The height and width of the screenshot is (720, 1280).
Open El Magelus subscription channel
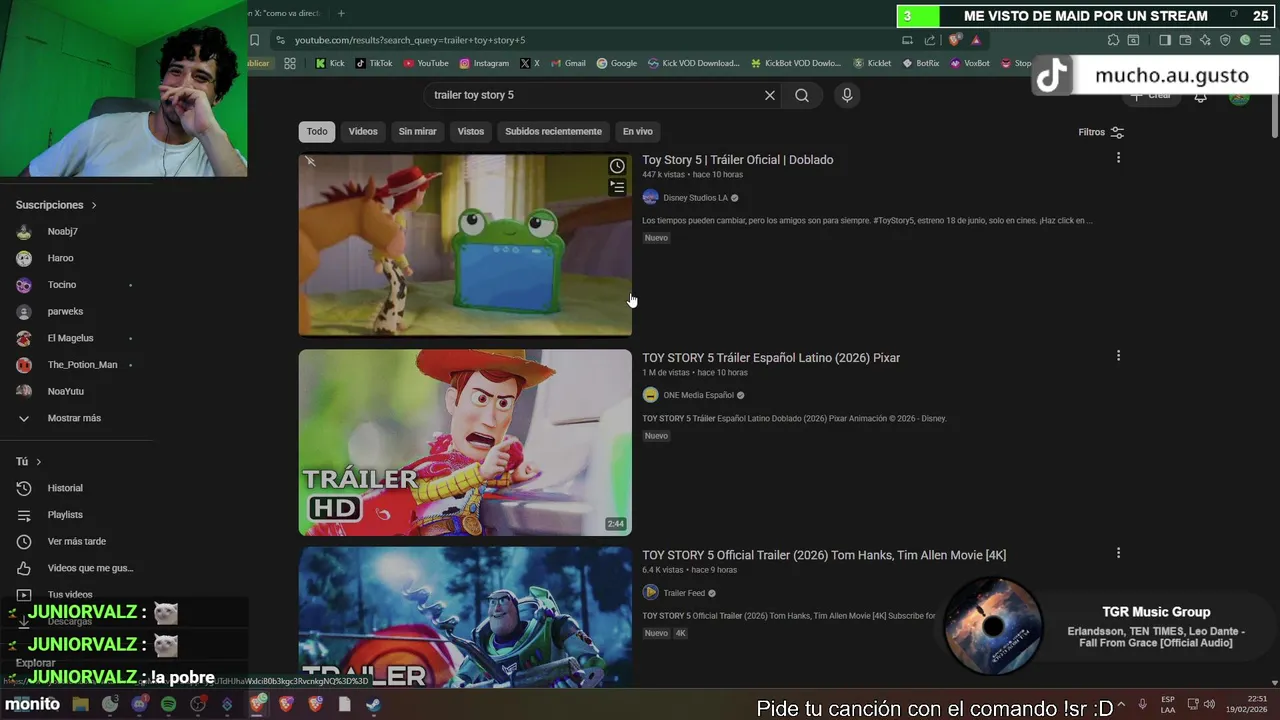pyautogui.click(x=70, y=338)
